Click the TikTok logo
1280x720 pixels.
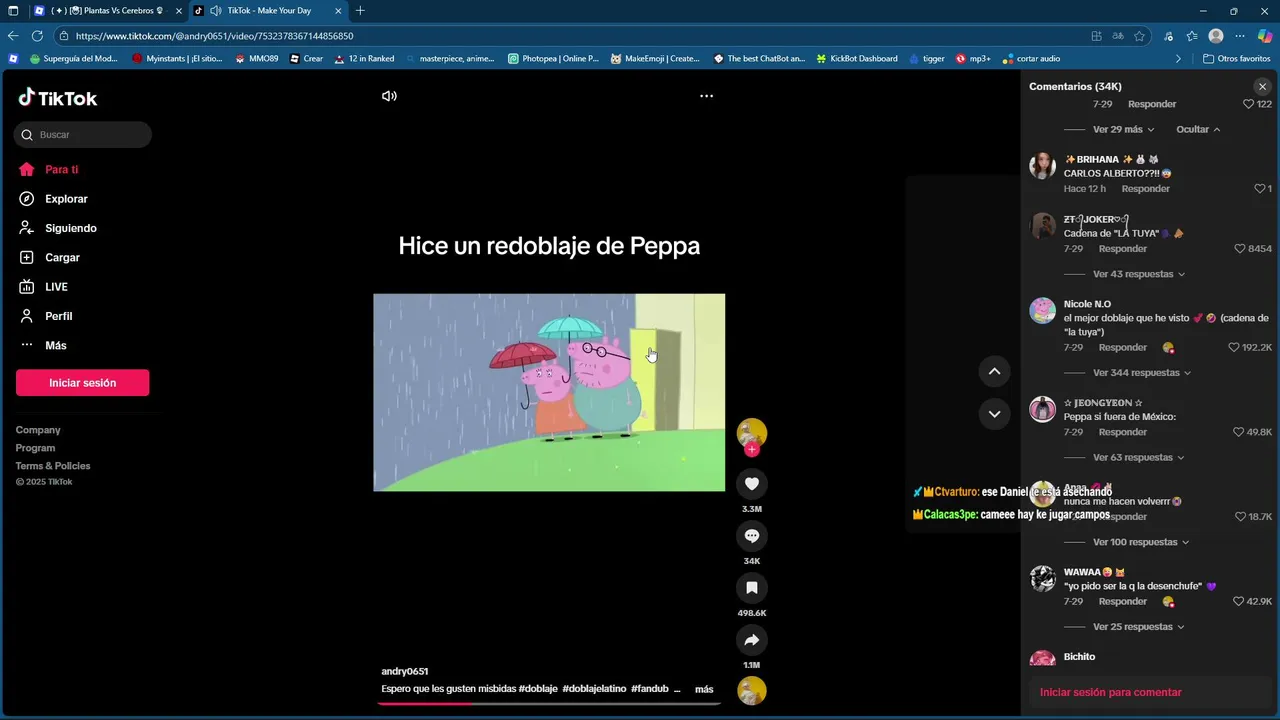click(57, 98)
